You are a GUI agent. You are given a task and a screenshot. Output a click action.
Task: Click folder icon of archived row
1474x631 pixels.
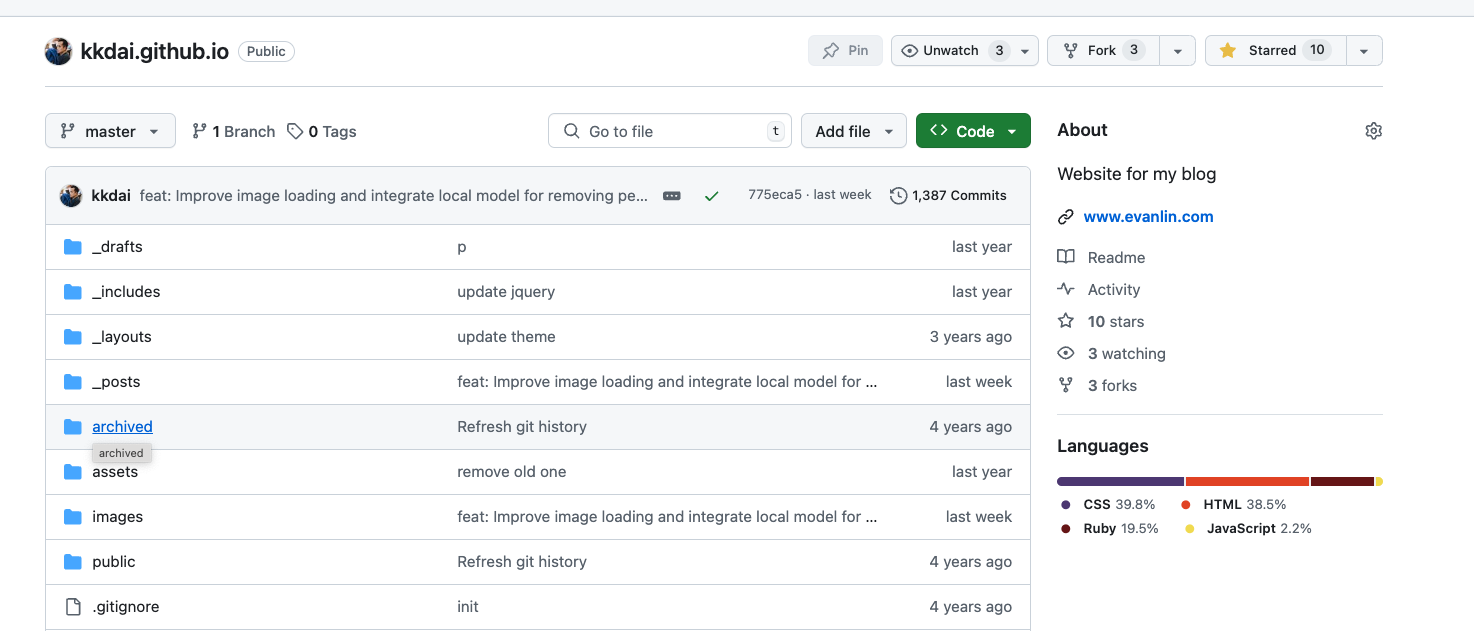pyautogui.click(x=73, y=427)
